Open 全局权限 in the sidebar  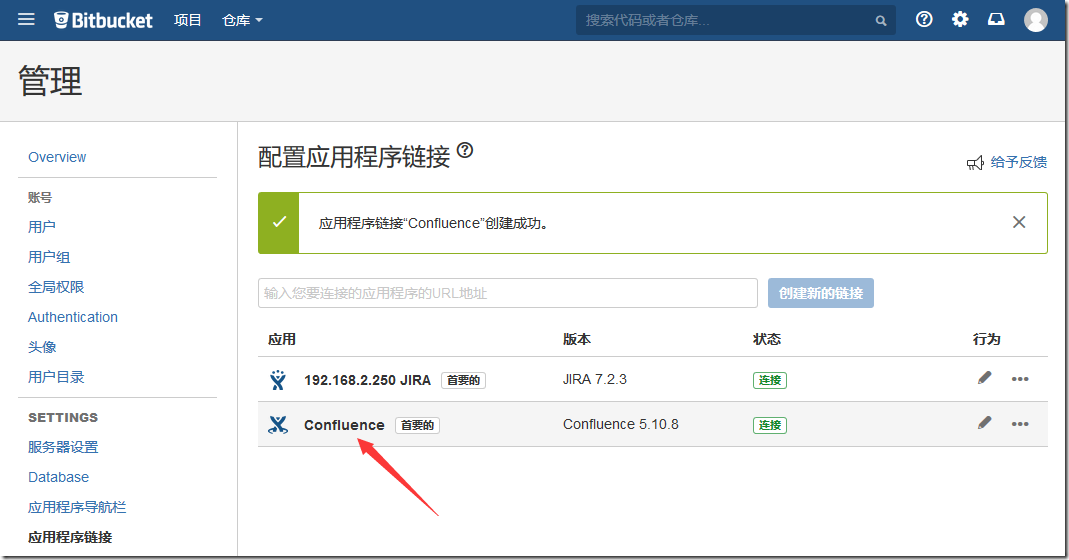(x=56, y=287)
